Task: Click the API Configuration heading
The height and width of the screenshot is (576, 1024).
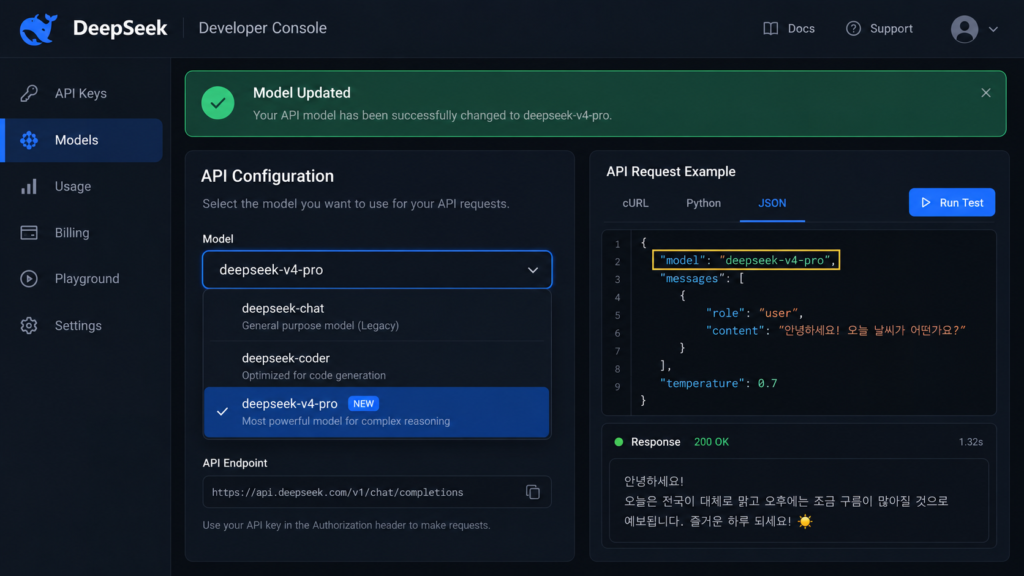Action: click(267, 176)
